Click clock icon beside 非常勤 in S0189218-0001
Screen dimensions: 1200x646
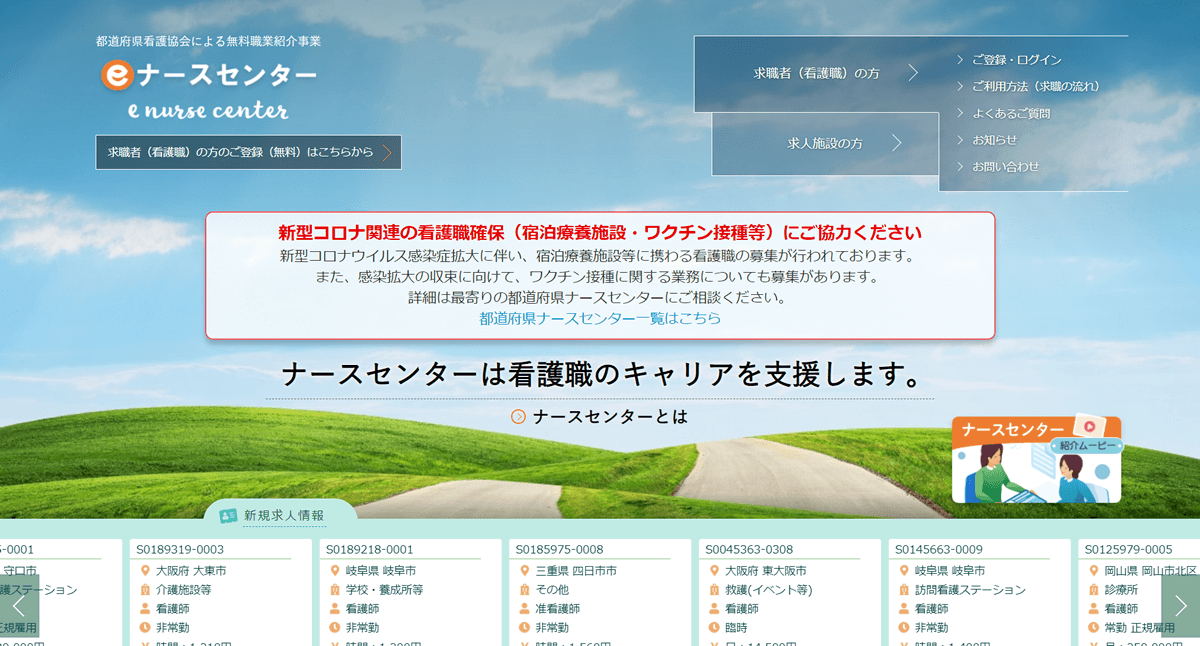pos(335,628)
